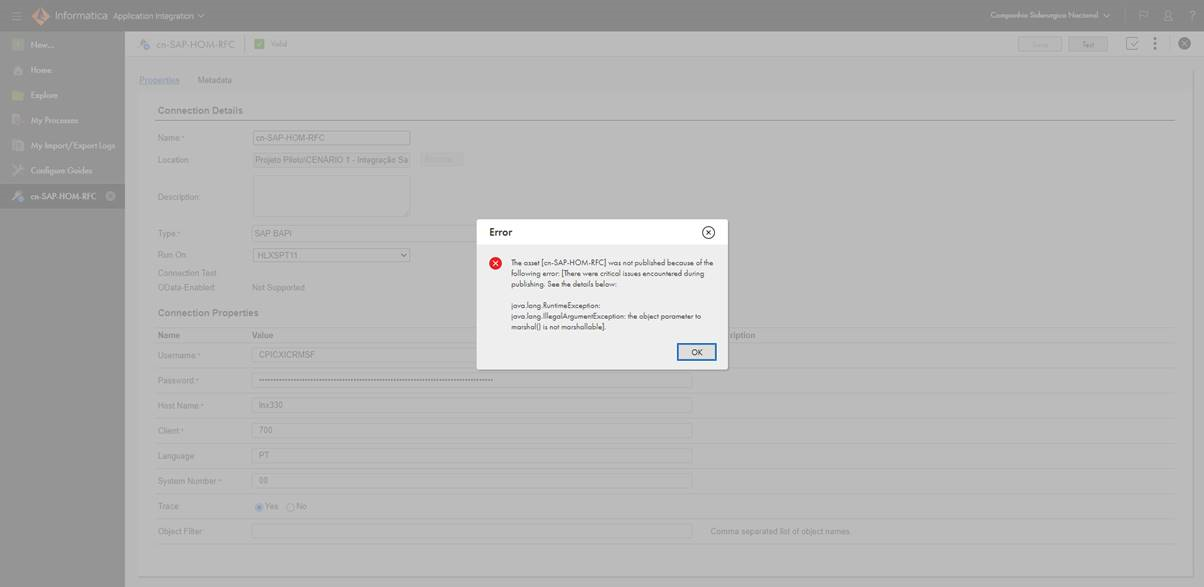
Task: Select Yes for Trace
Action: point(259,507)
